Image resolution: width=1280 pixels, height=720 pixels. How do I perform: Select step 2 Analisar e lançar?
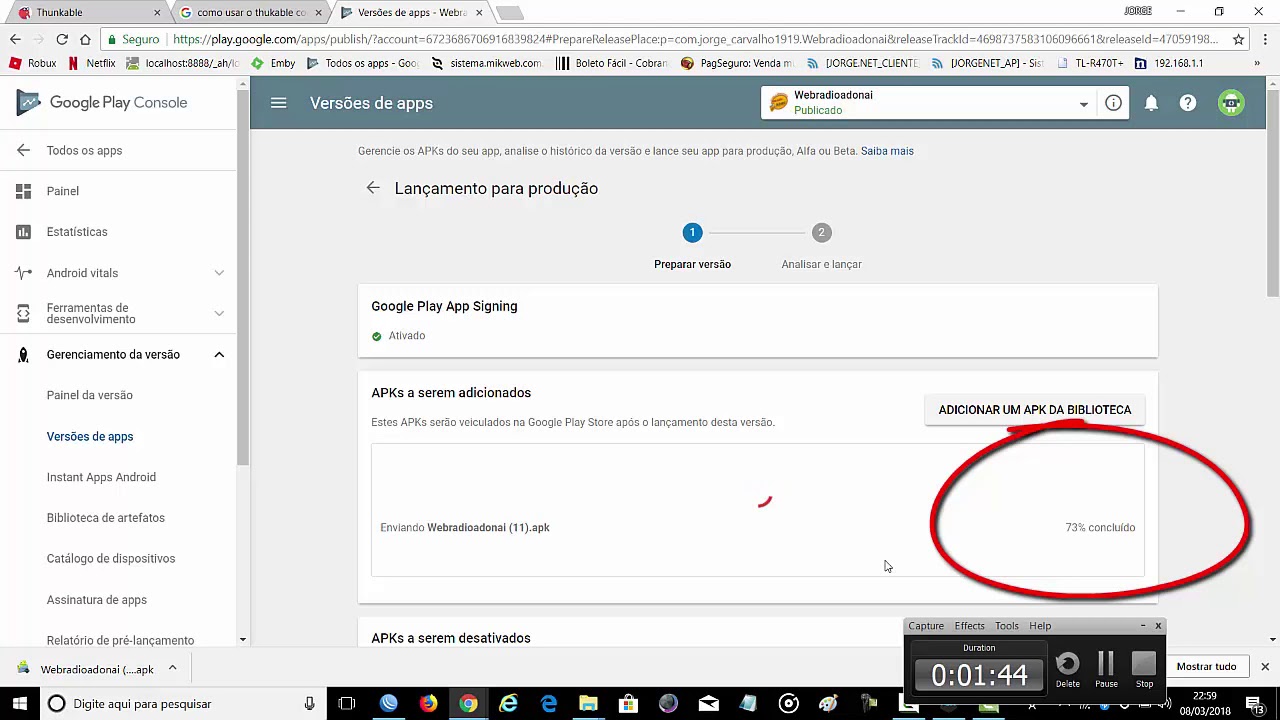click(x=821, y=246)
